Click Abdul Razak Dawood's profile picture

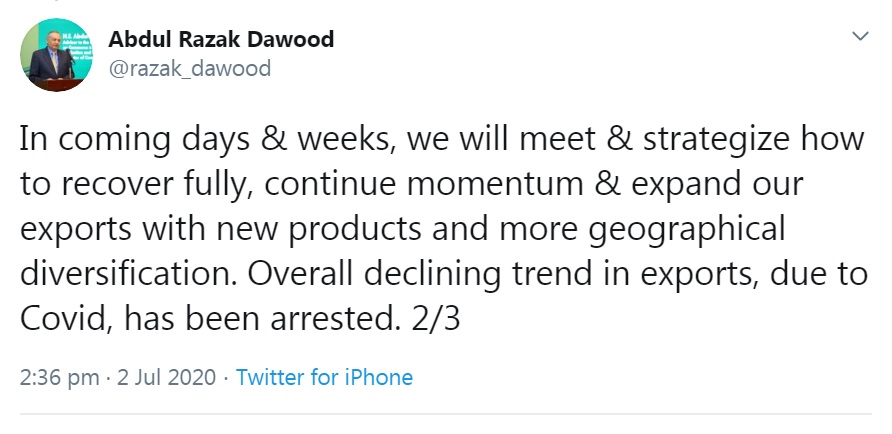[53, 55]
